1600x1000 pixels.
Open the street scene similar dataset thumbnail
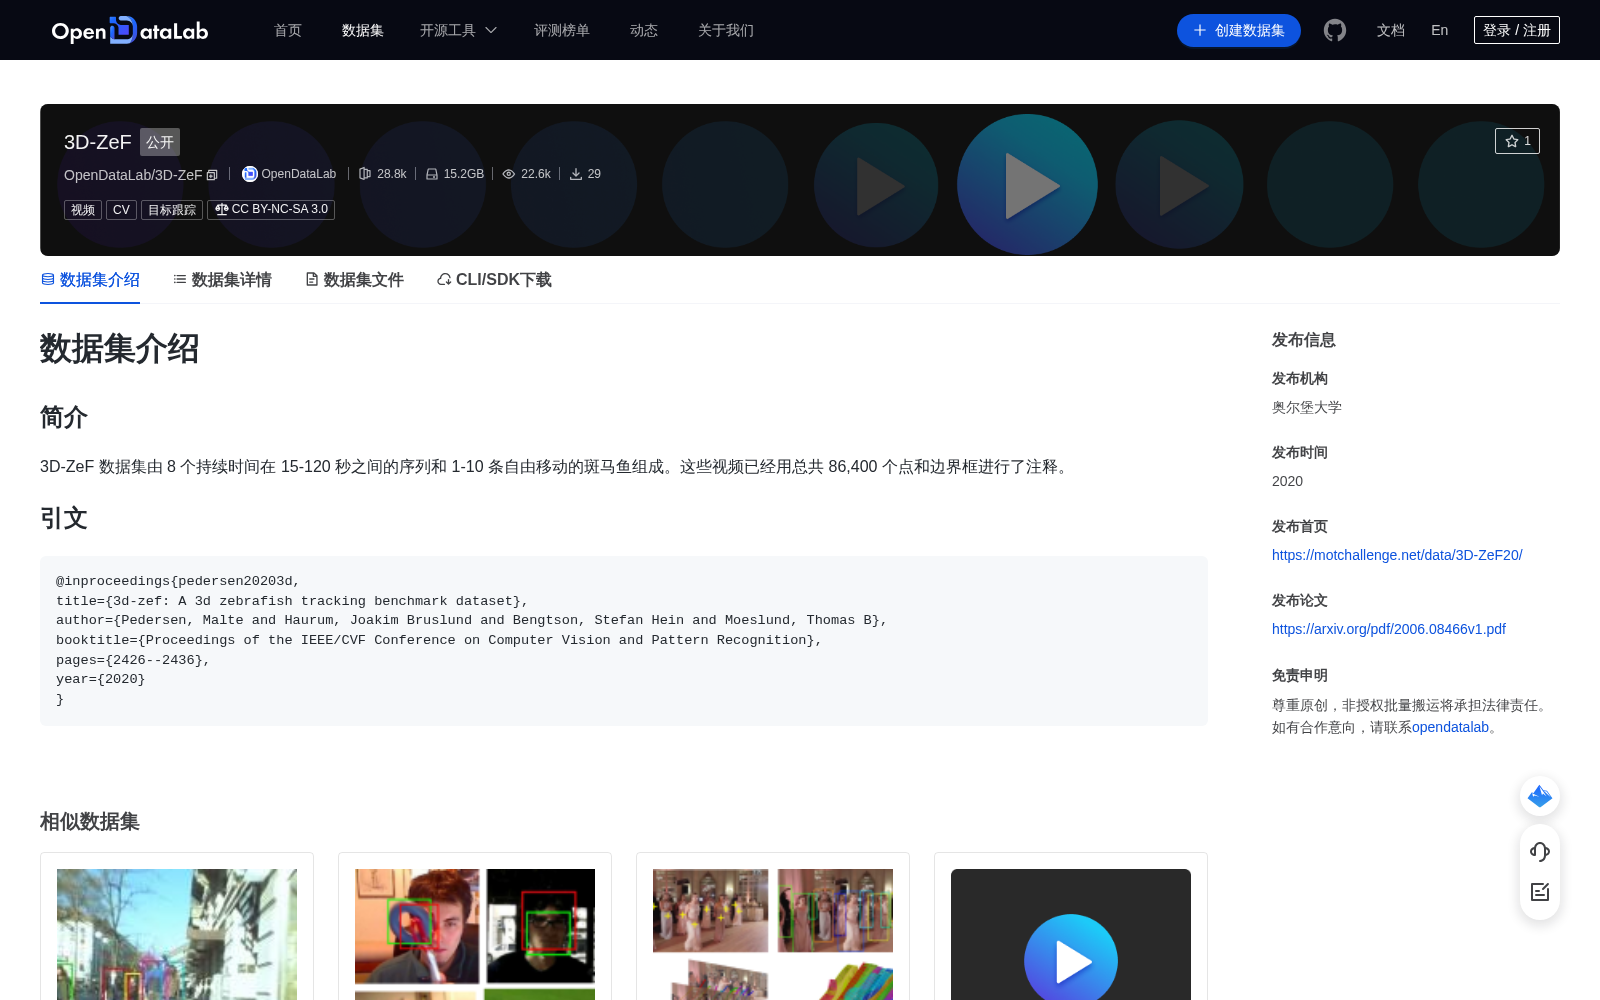[177, 934]
